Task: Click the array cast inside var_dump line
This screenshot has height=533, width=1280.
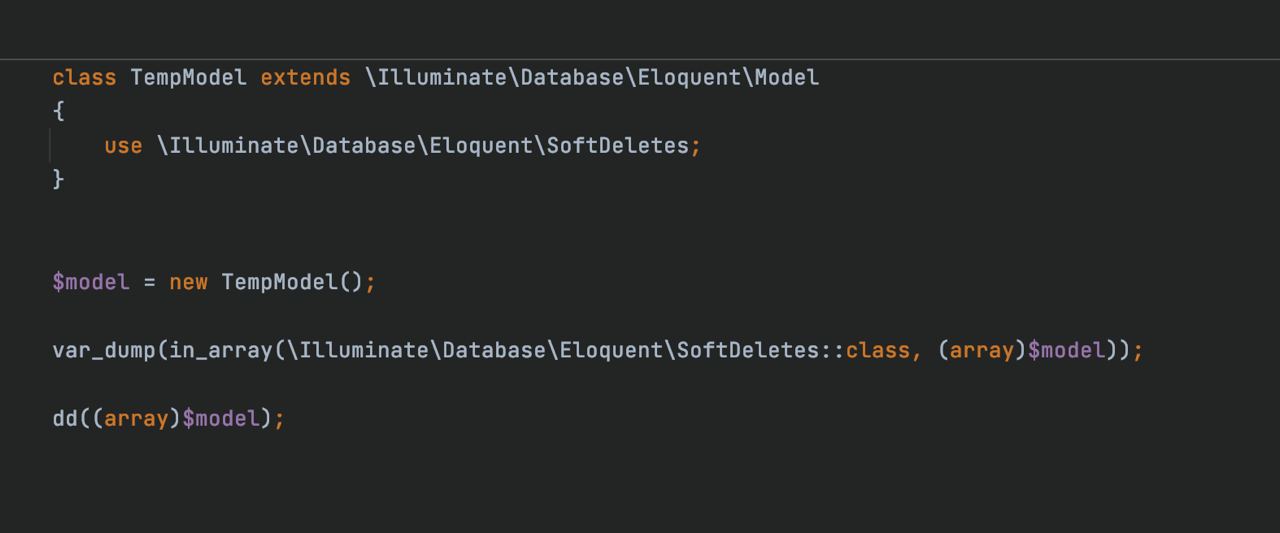Action: [x=981, y=350]
